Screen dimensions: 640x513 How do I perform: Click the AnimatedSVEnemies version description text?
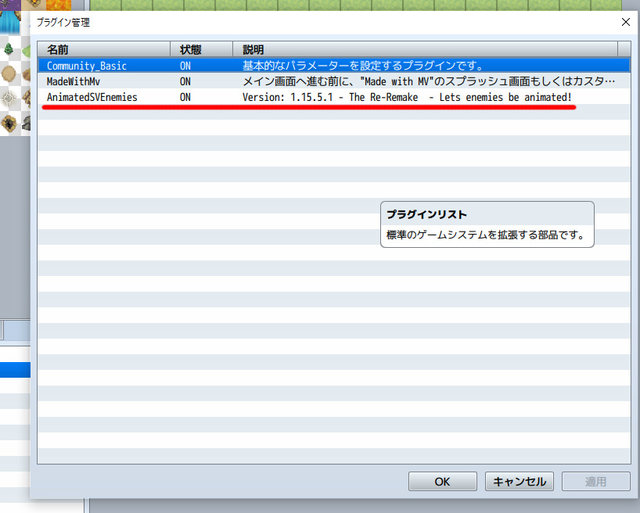407,97
